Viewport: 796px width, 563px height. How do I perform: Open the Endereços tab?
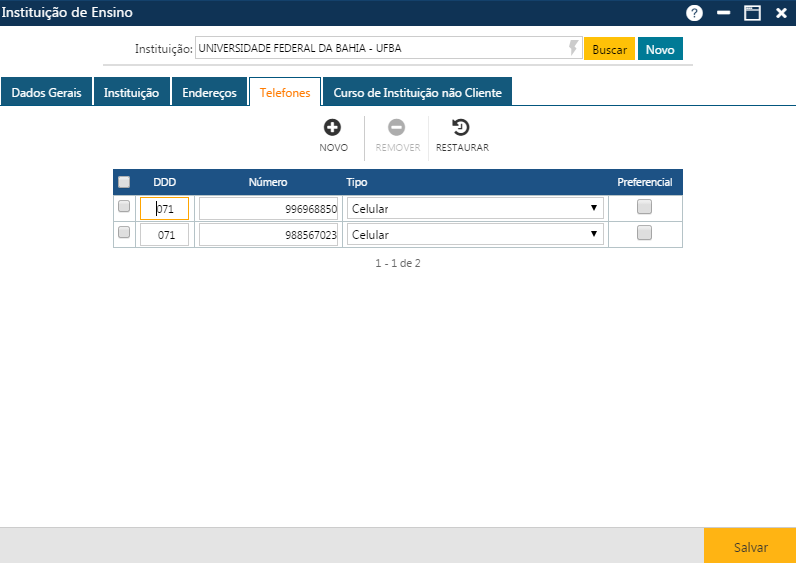(209, 92)
